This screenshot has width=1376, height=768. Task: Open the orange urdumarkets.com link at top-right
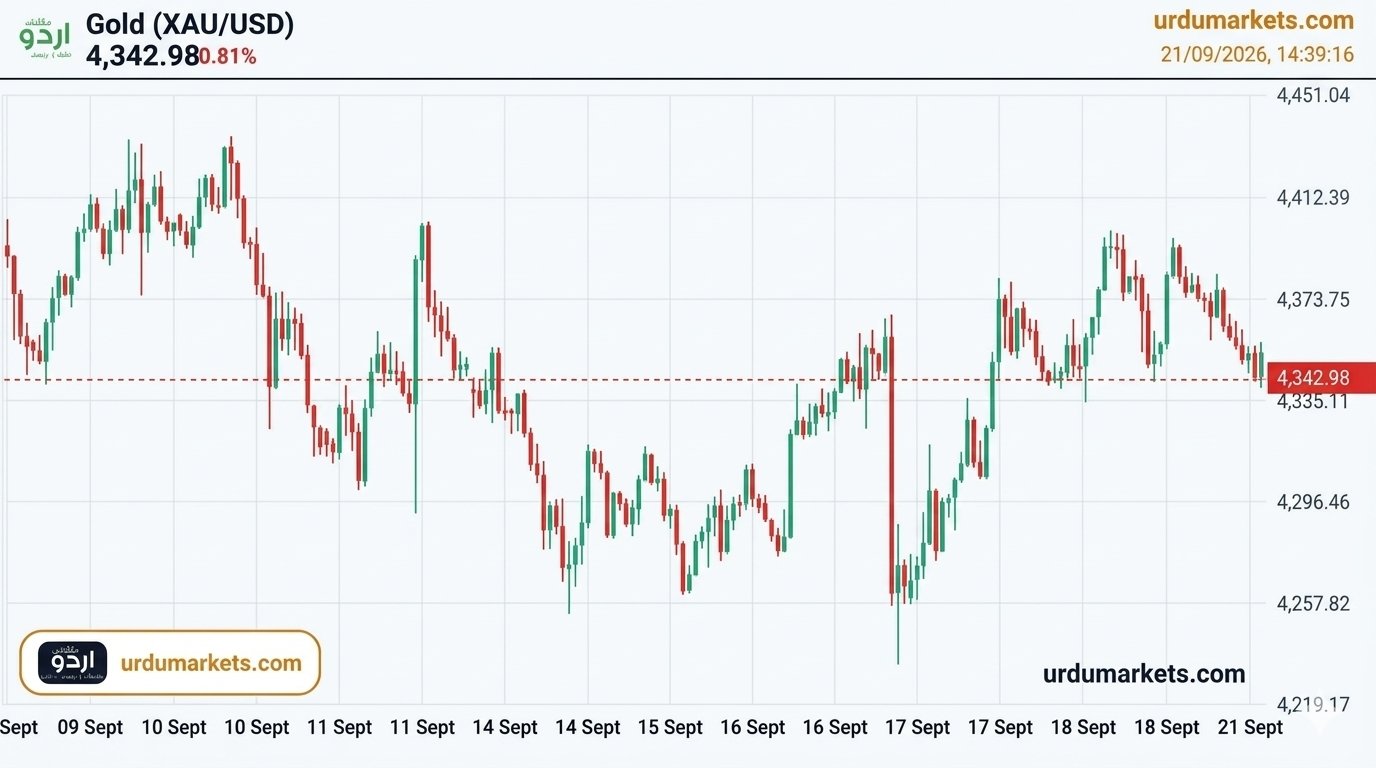[x=1253, y=20]
